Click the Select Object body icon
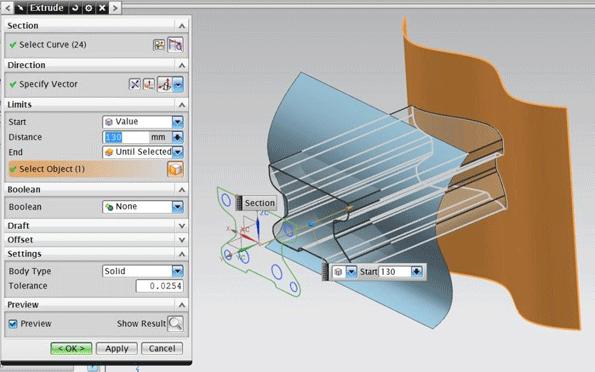 175,169
